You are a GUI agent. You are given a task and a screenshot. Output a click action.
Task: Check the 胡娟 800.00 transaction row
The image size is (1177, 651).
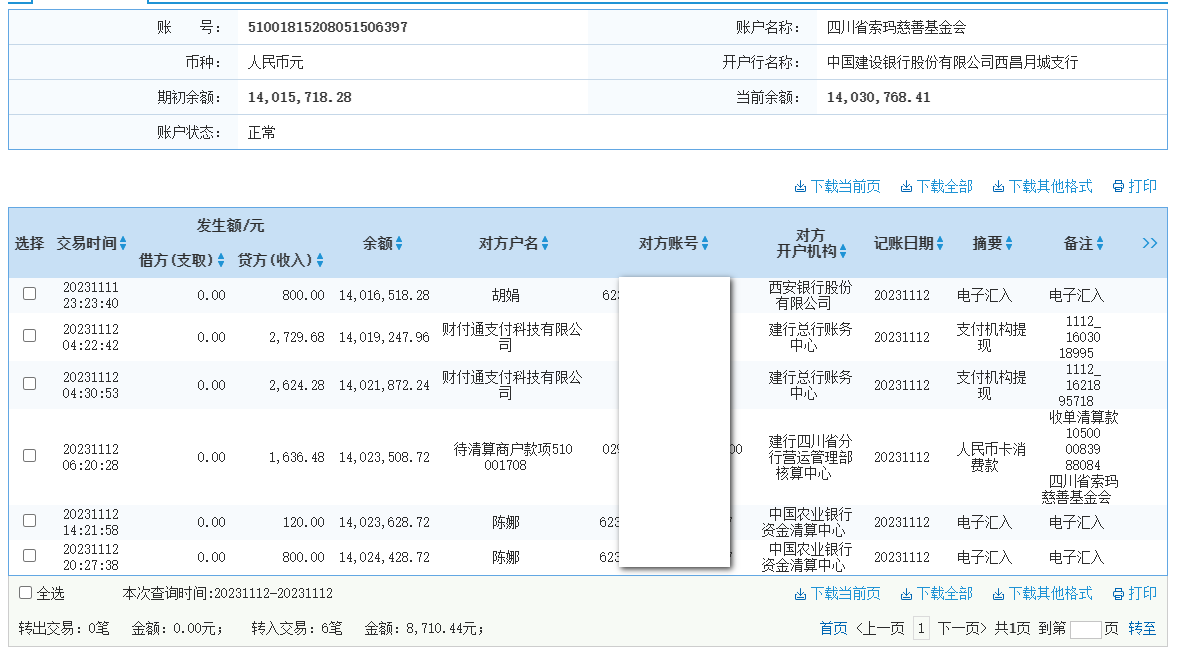29,294
